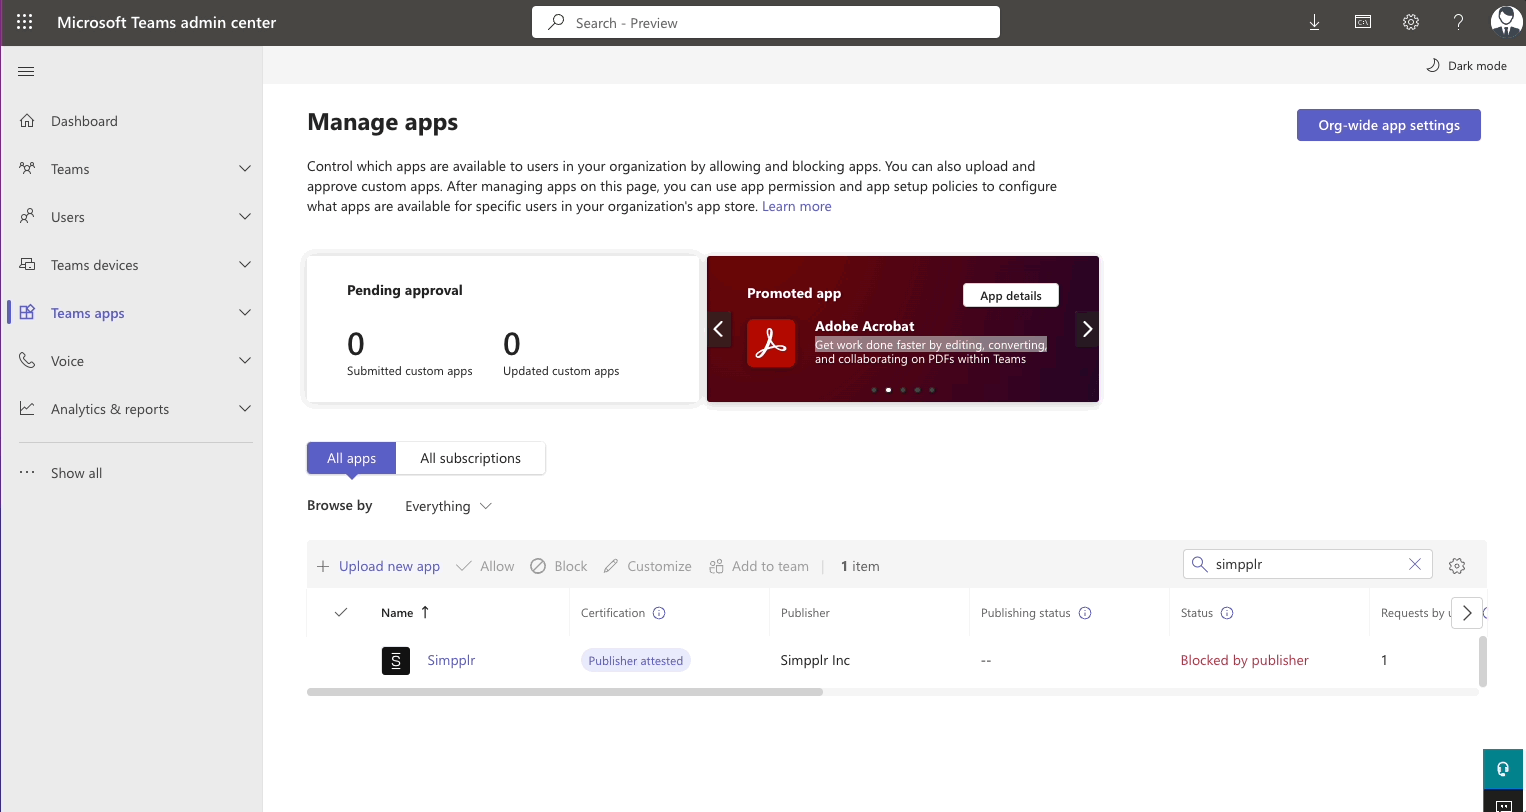This screenshot has height=812, width=1526.
Task: Click Analytics & reports chart icon
Action: (27, 409)
